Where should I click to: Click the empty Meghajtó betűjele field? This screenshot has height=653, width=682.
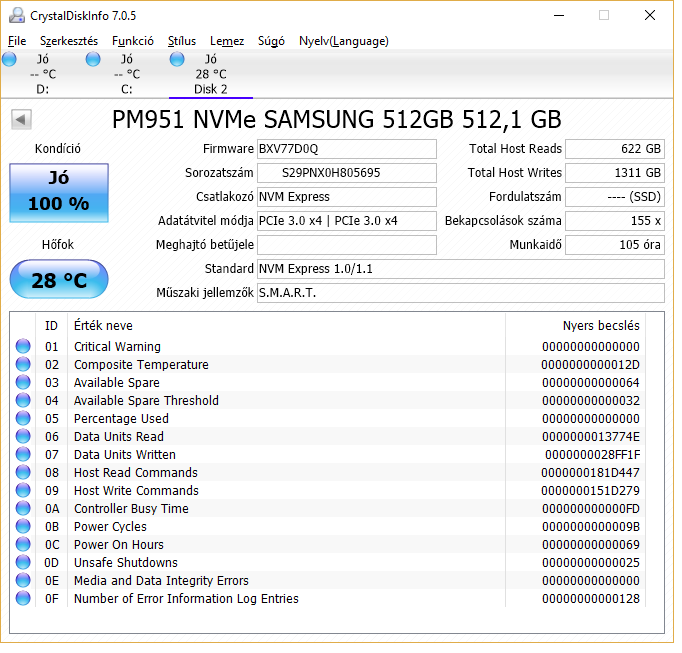tap(347, 245)
